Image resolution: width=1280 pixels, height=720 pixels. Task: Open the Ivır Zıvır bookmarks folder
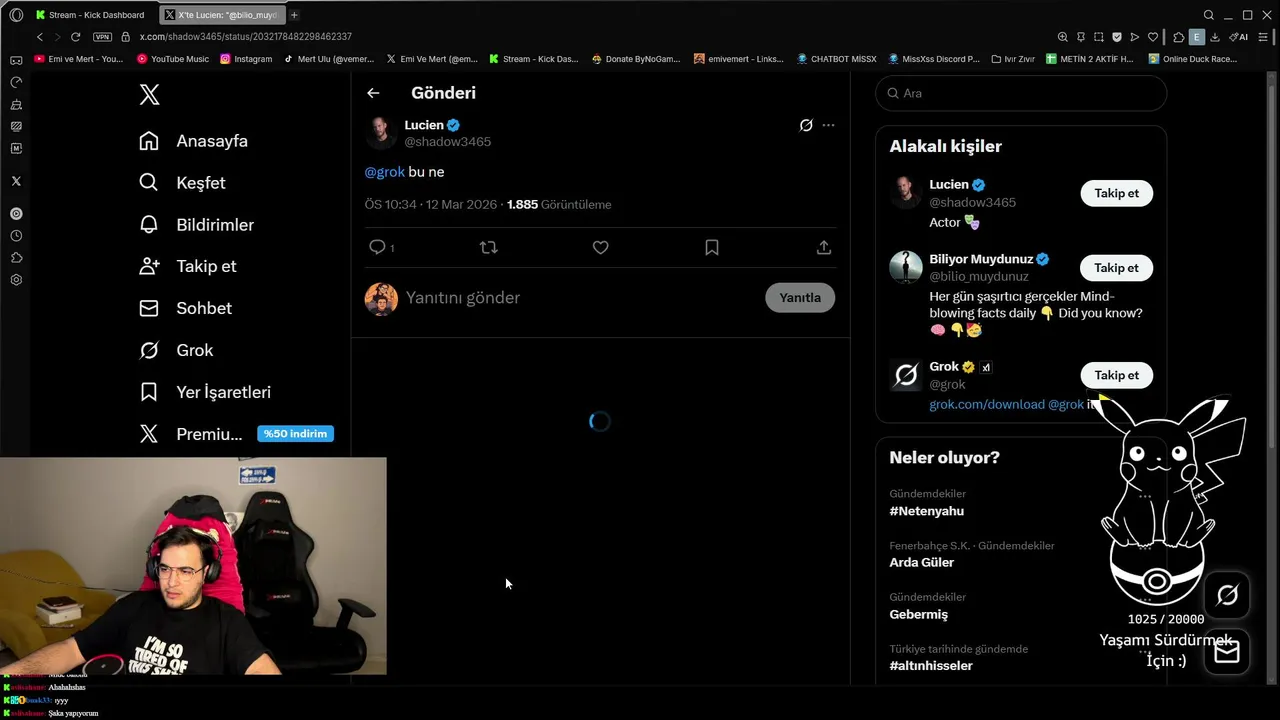(1013, 59)
